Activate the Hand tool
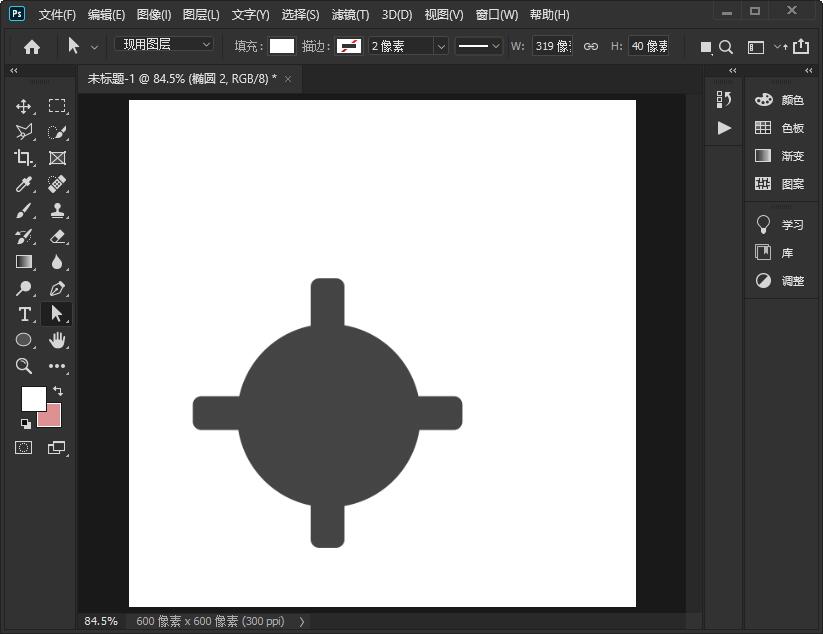This screenshot has height=634, width=823. 57,340
